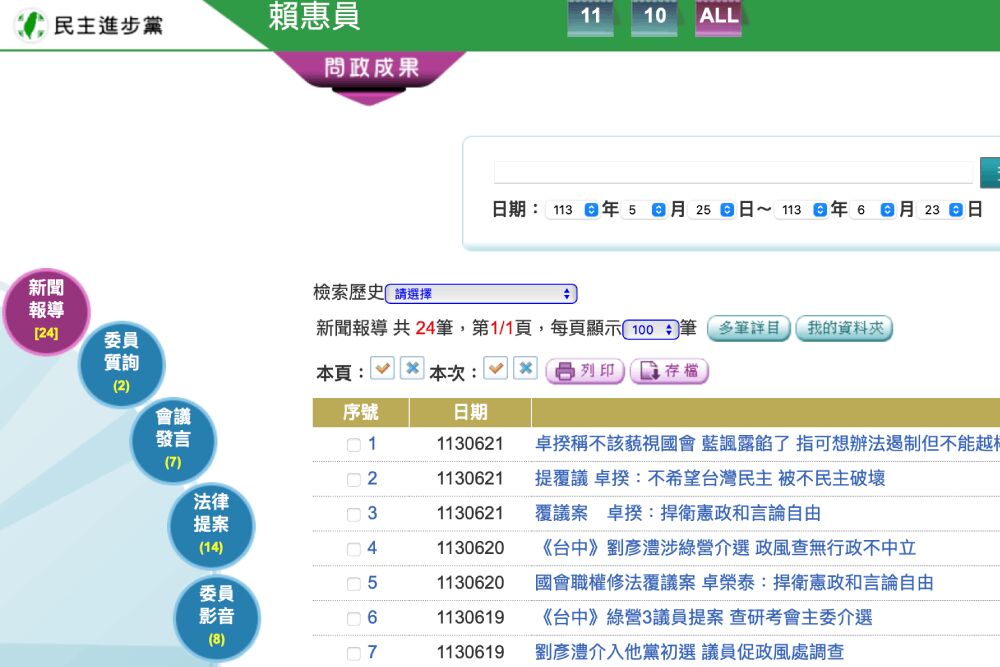Click row number 4 link
Image resolution: width=1000 pixels, height=667 pixels.
[x=372, y=548]
